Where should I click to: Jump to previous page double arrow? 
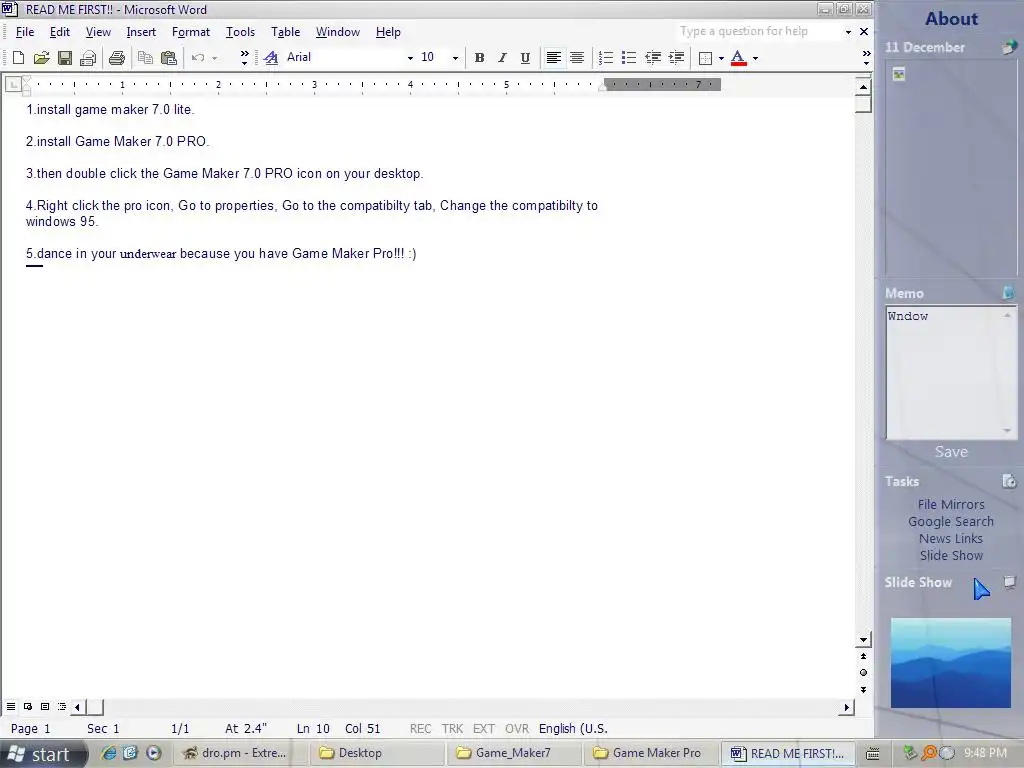click(x=863, y=656)
